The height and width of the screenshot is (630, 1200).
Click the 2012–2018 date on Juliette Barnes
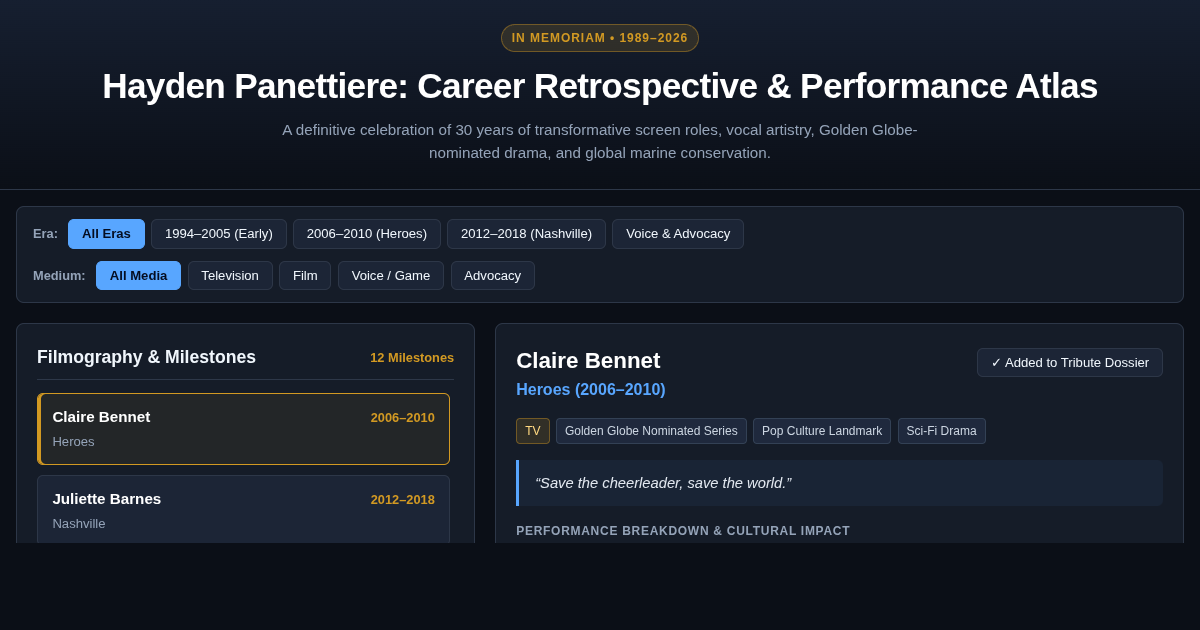pyautogui.click(x=403, y=500)
